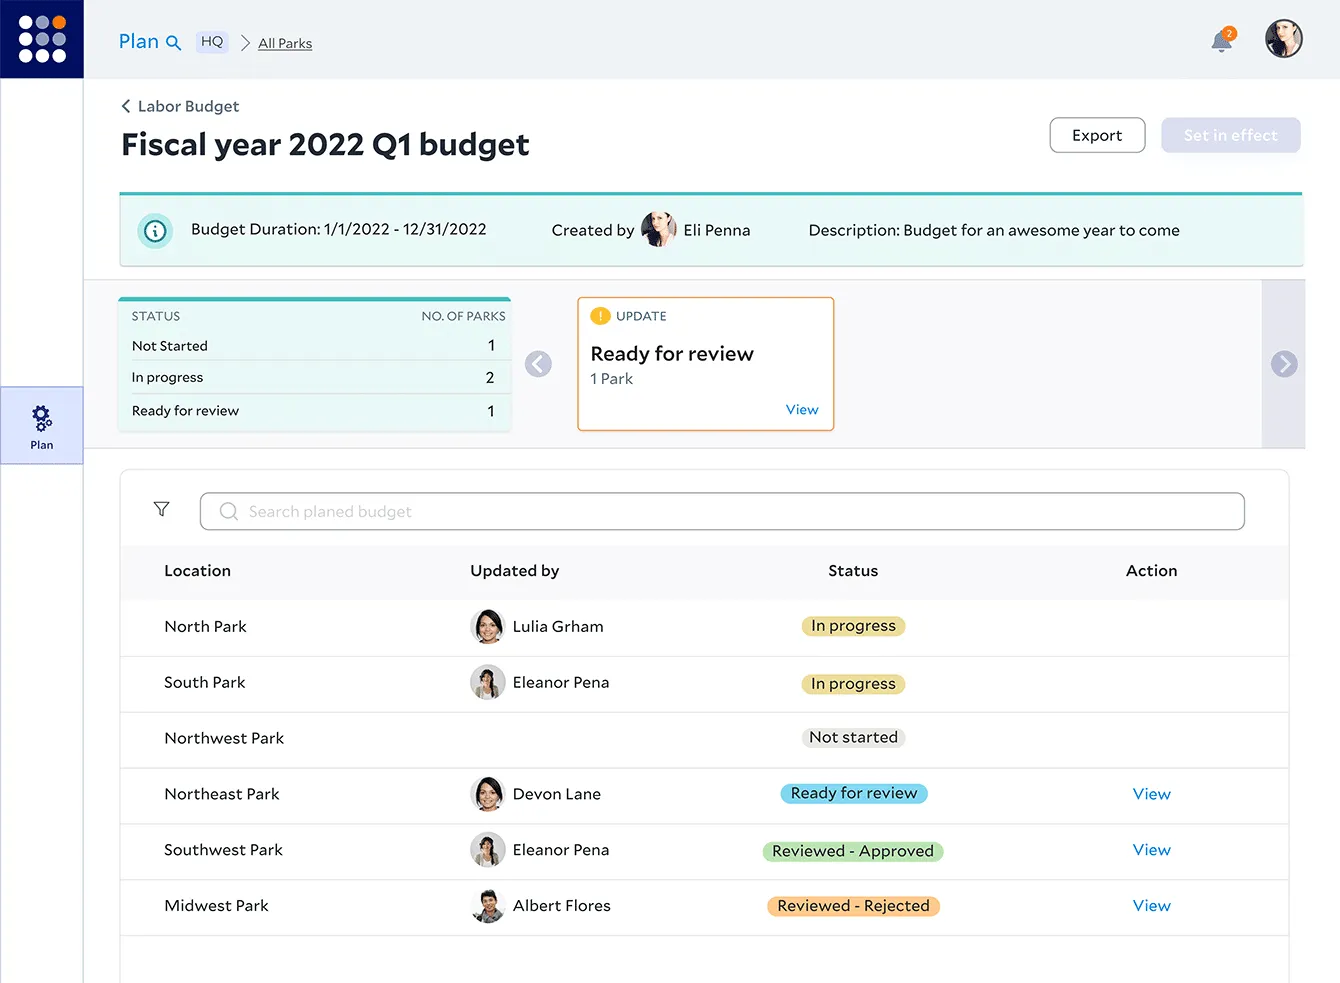Click the next card arrow

click(x=1284, y=364)
